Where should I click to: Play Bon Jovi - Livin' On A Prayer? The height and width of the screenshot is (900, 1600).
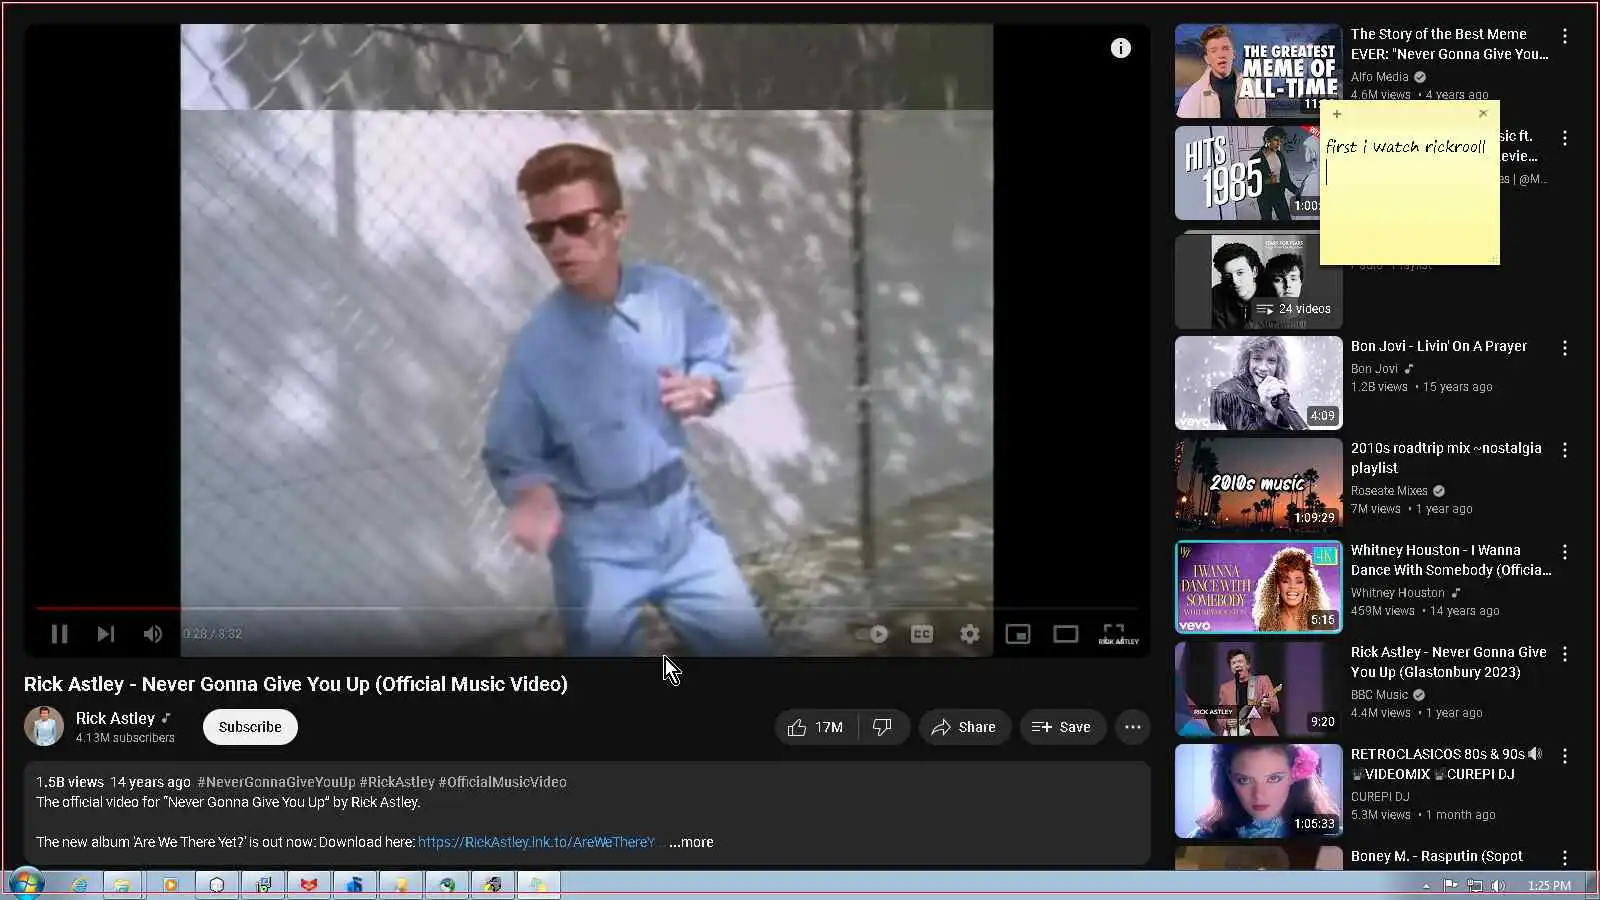tap(1258, 383)
